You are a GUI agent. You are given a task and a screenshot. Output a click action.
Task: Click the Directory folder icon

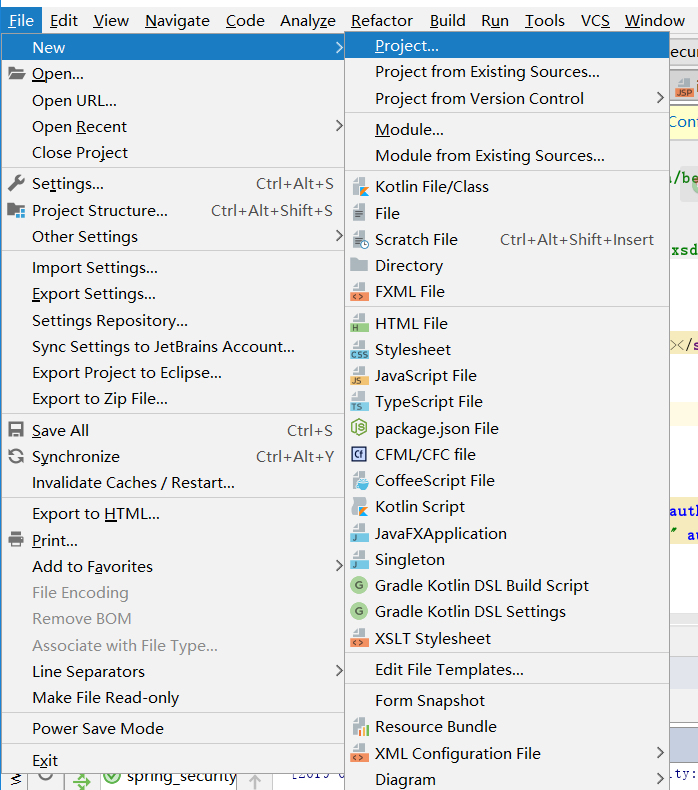[359, 265]
